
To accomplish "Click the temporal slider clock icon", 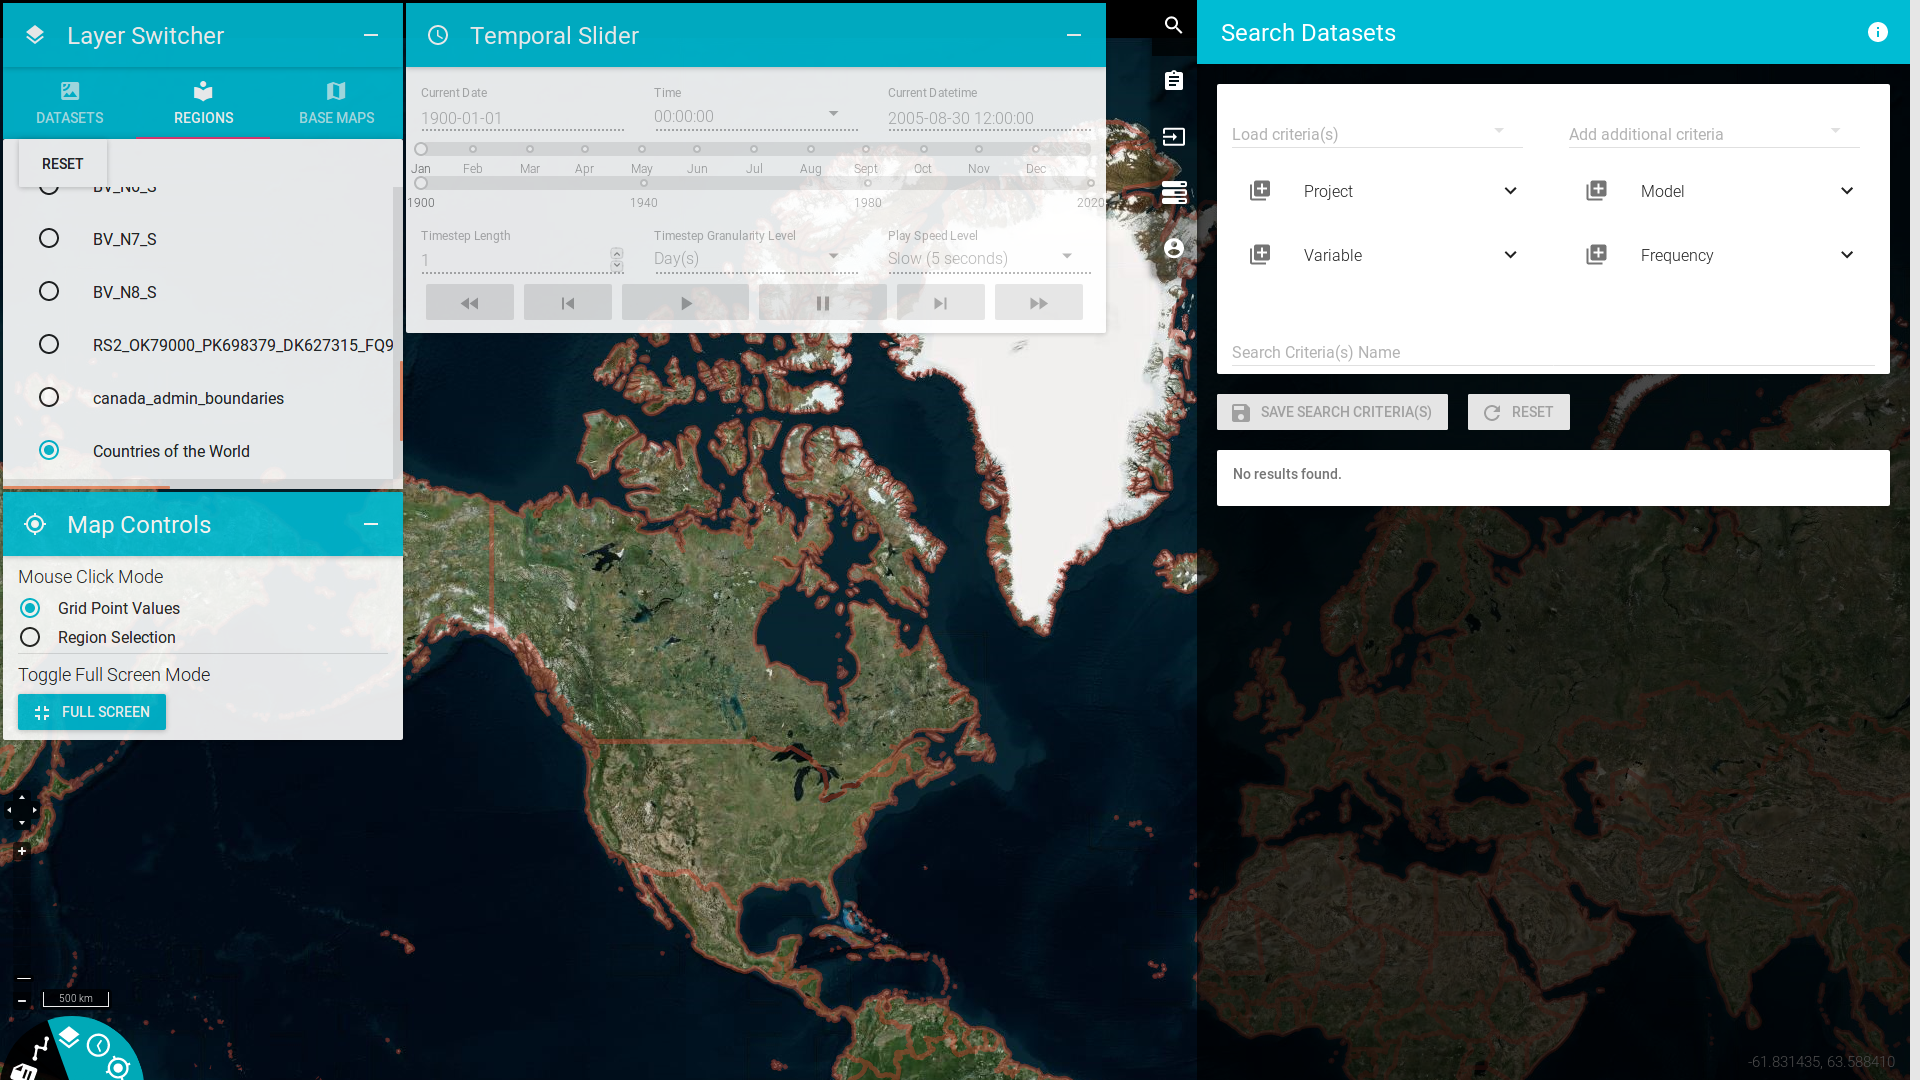I will (x=438, y=36).
